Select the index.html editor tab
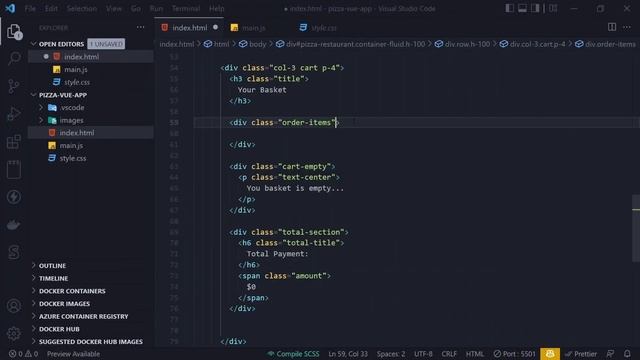The height and width of the screenshot is (360, 640). 190,27
